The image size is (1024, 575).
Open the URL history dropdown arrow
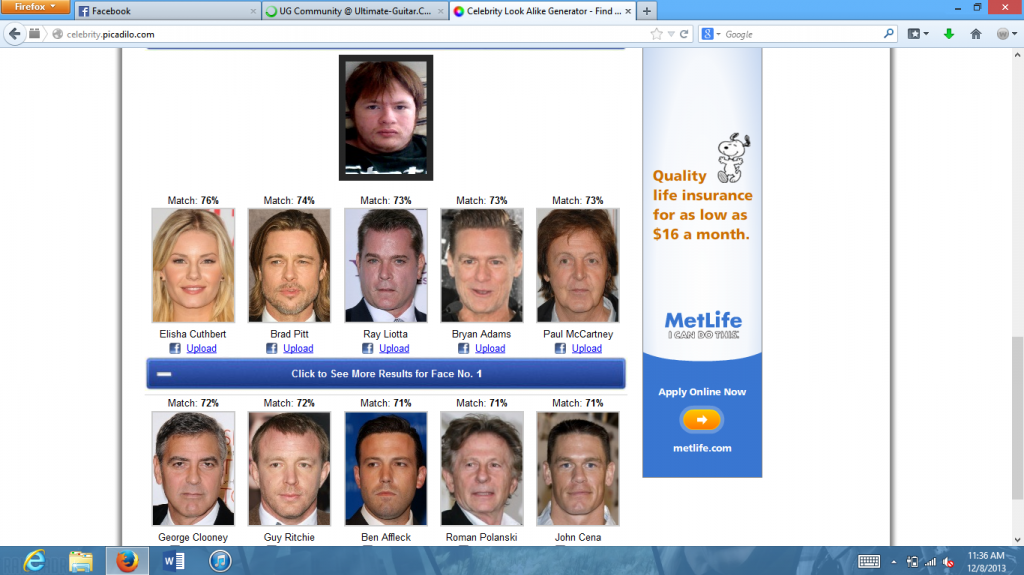[671, 34]
